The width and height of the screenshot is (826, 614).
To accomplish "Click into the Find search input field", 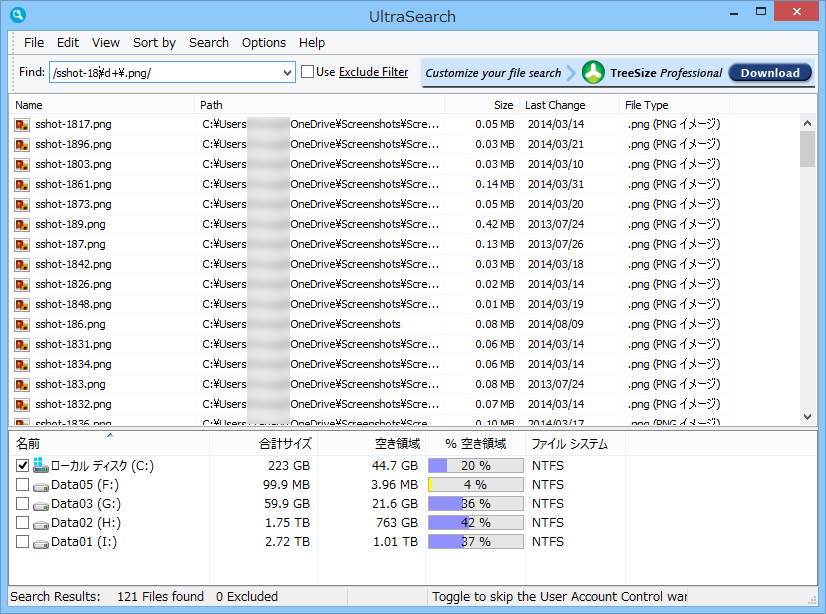I will pyautogui.click(x=166, y=73).
